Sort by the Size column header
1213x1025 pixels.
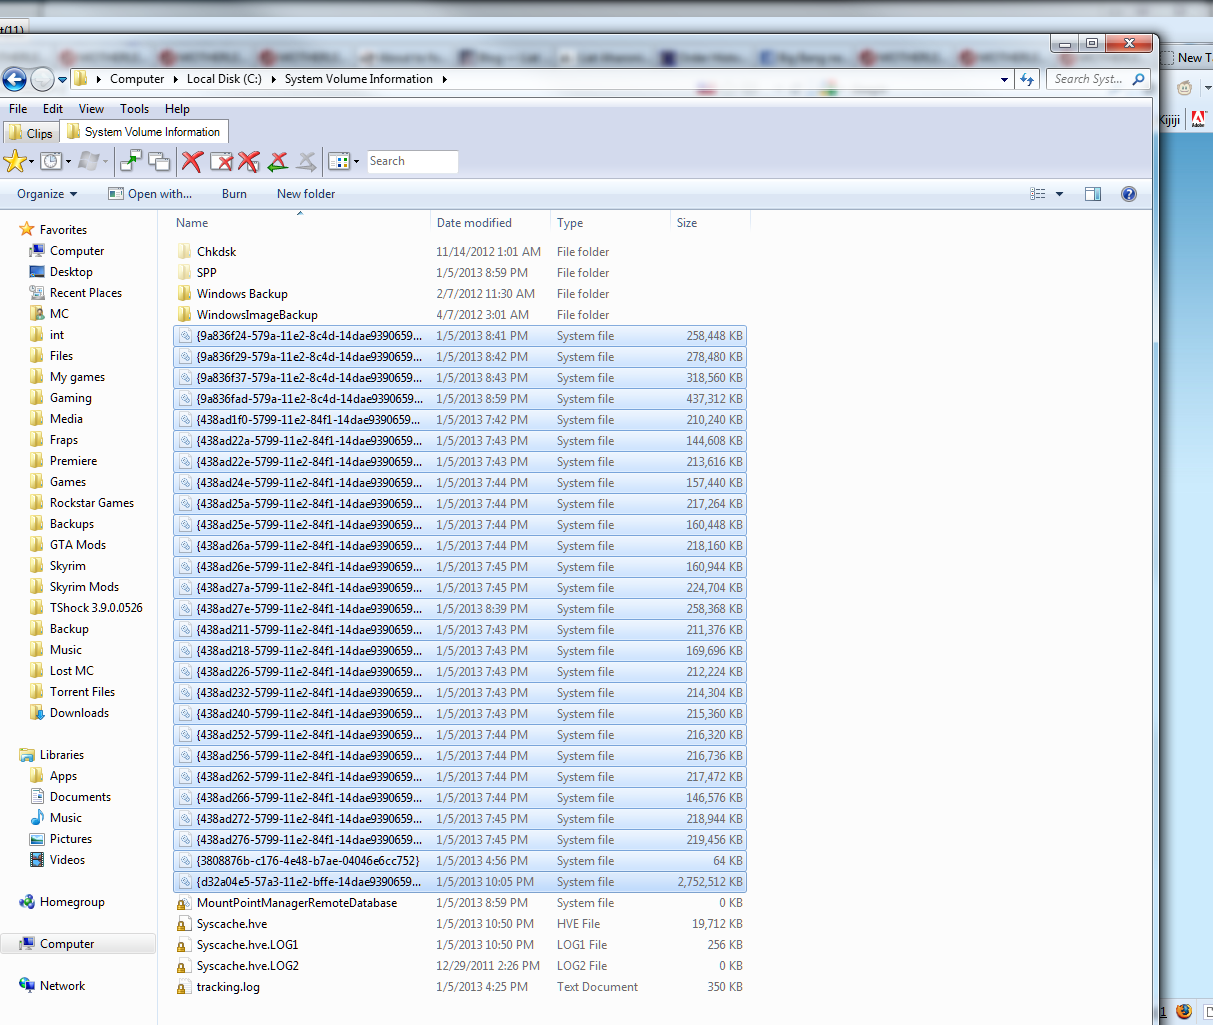click(709, 223)
